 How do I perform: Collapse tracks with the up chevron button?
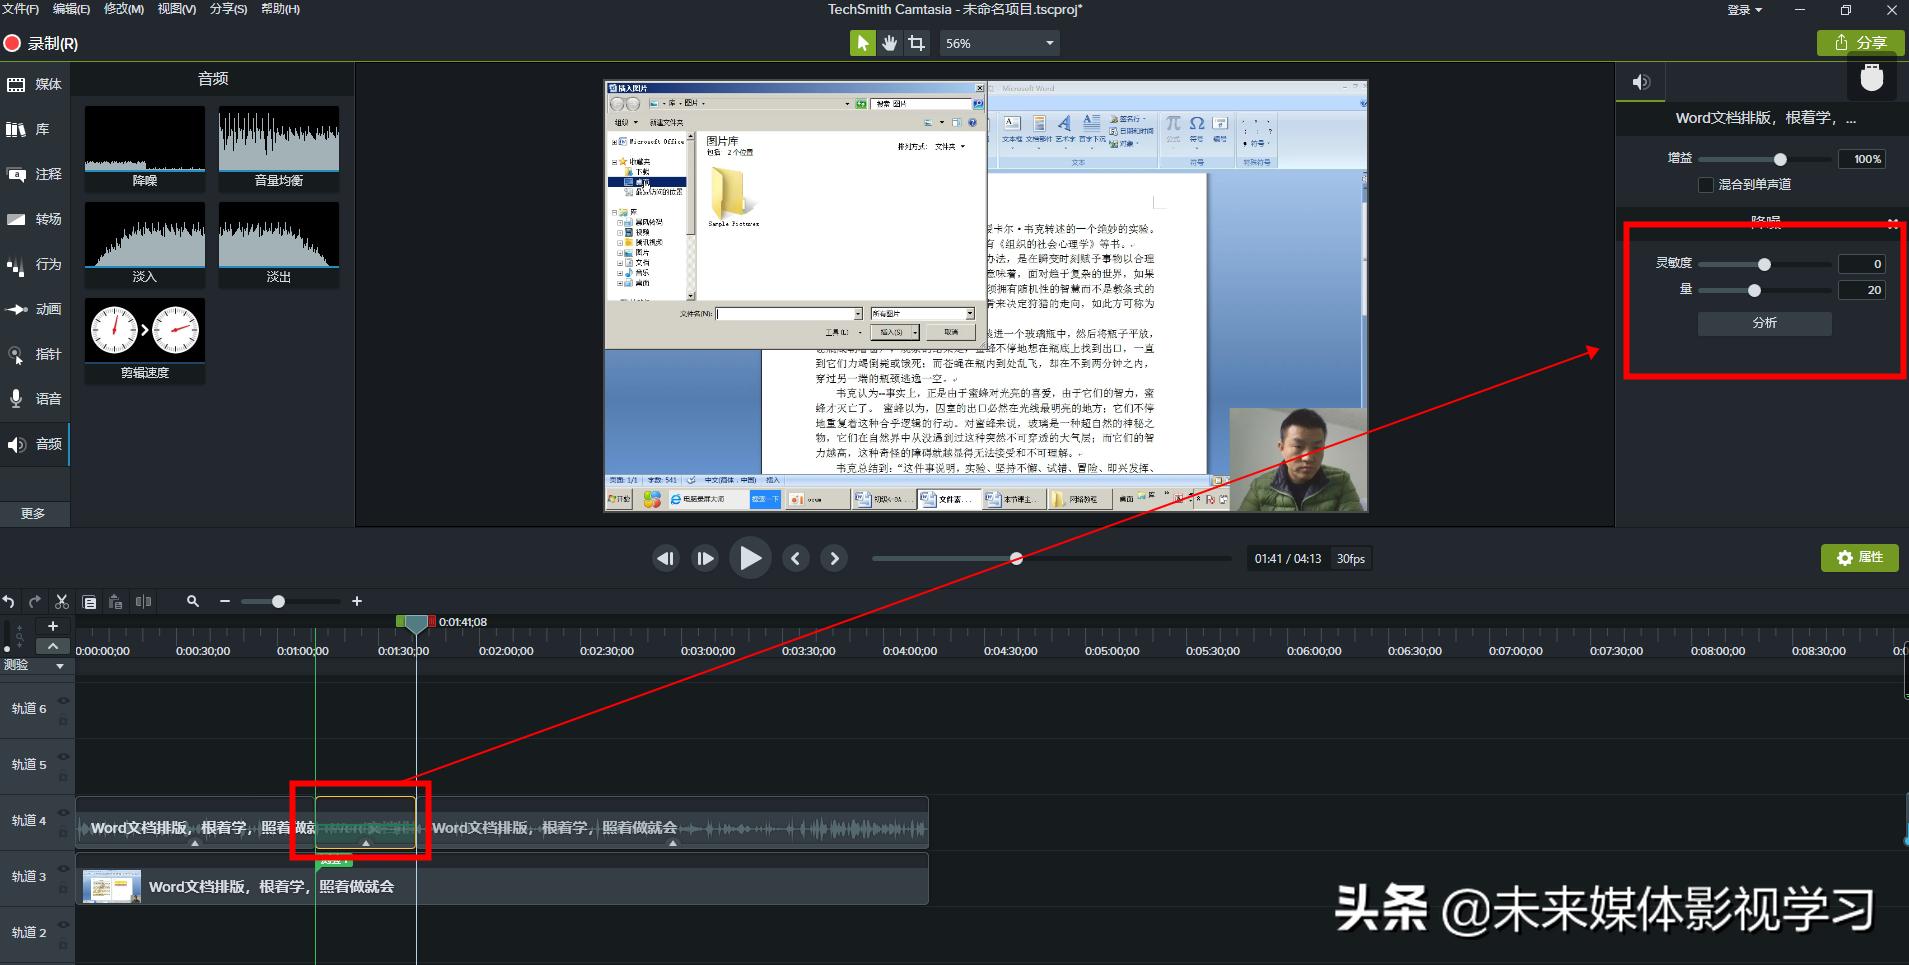tap(53, 646)
